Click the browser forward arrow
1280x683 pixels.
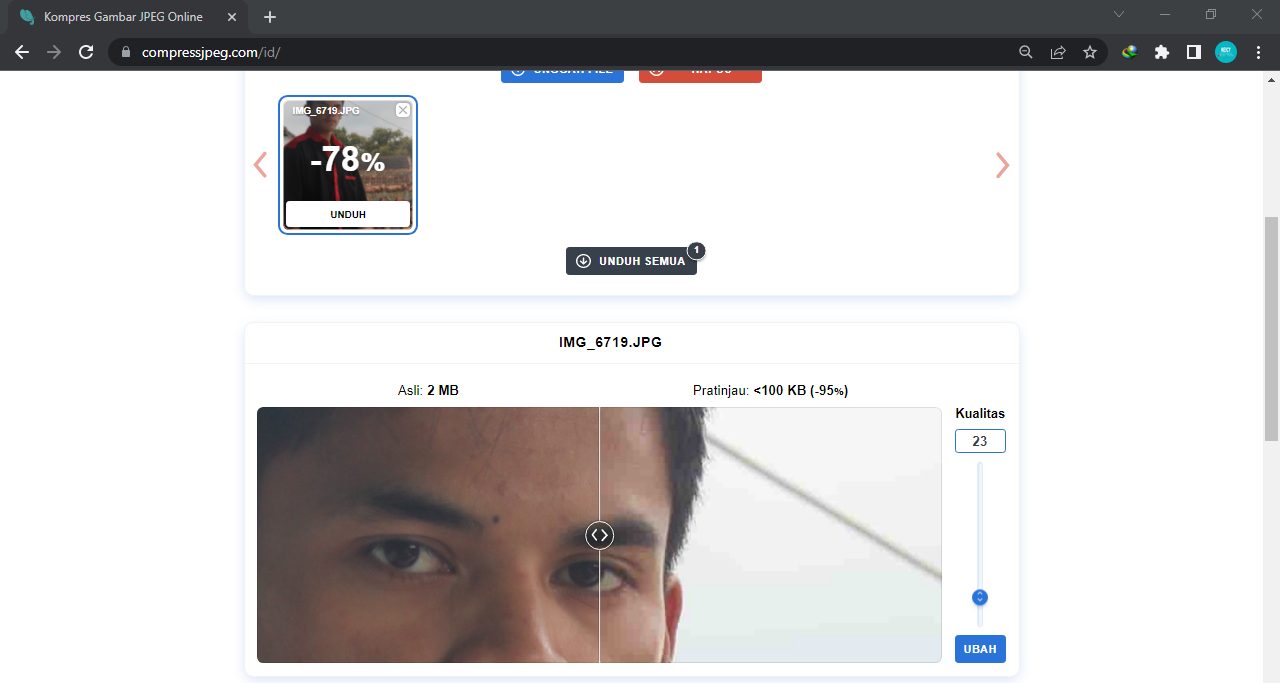coord(54,52)
